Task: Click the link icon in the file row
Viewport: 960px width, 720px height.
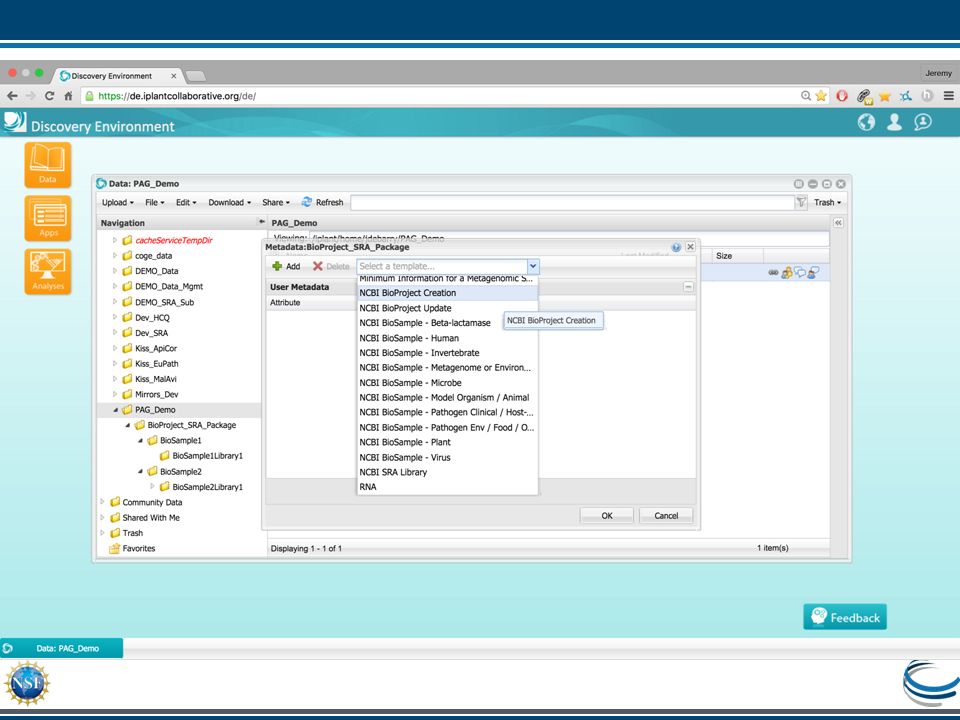Action: [x=774, y=272]
